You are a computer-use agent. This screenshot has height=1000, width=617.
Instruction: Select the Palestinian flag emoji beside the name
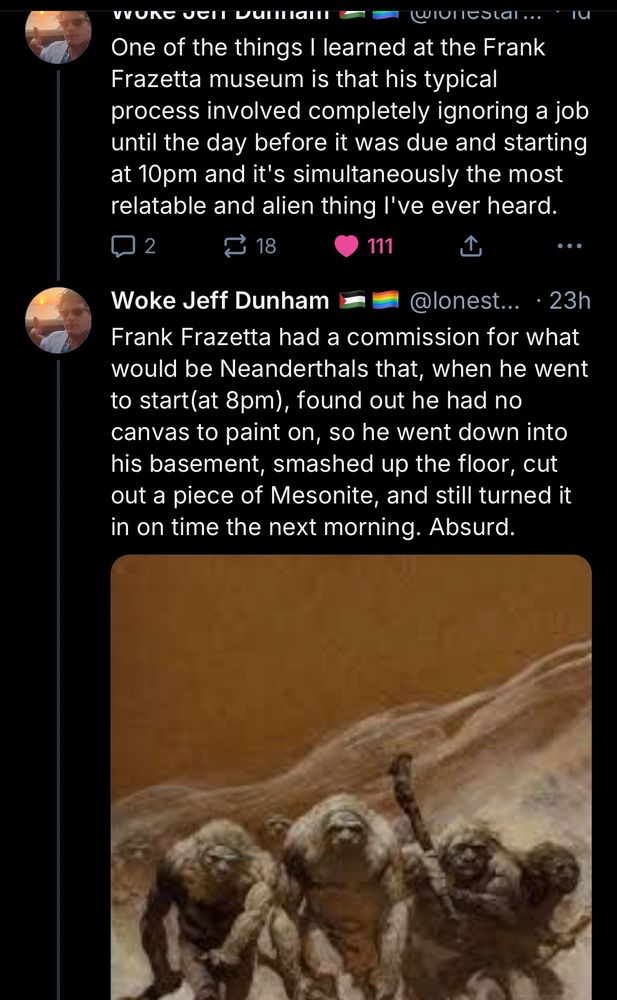[x=352, y=299]
